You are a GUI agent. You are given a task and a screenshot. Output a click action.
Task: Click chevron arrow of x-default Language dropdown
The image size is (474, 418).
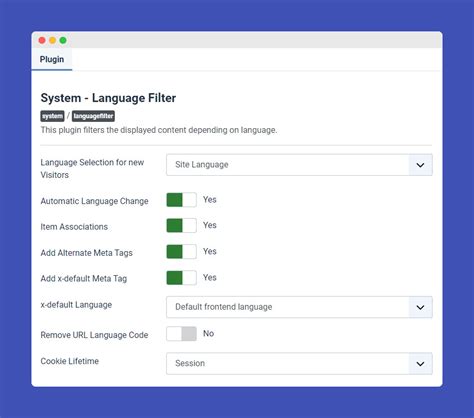pyautogui.click(x=420, y=307)
